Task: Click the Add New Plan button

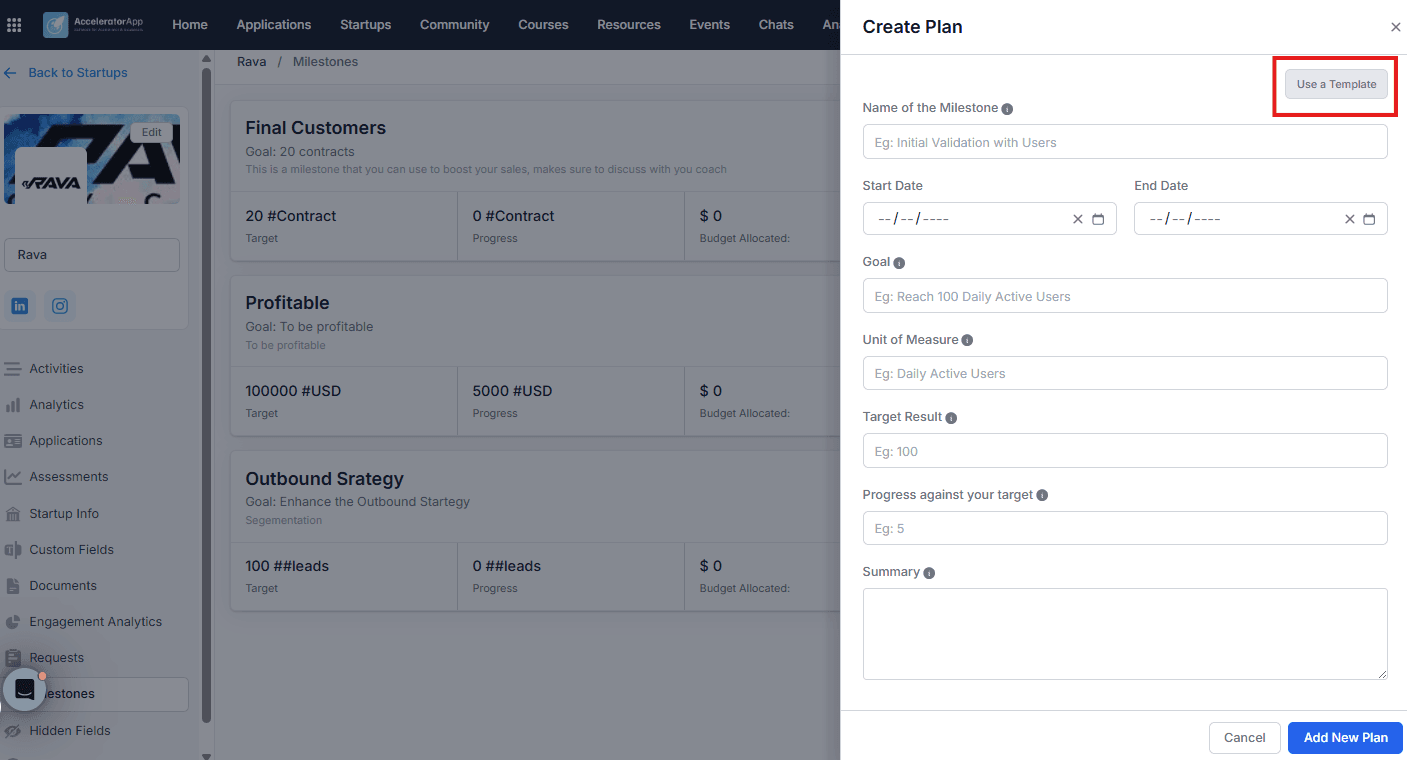Action: (x=1345, y=738)
